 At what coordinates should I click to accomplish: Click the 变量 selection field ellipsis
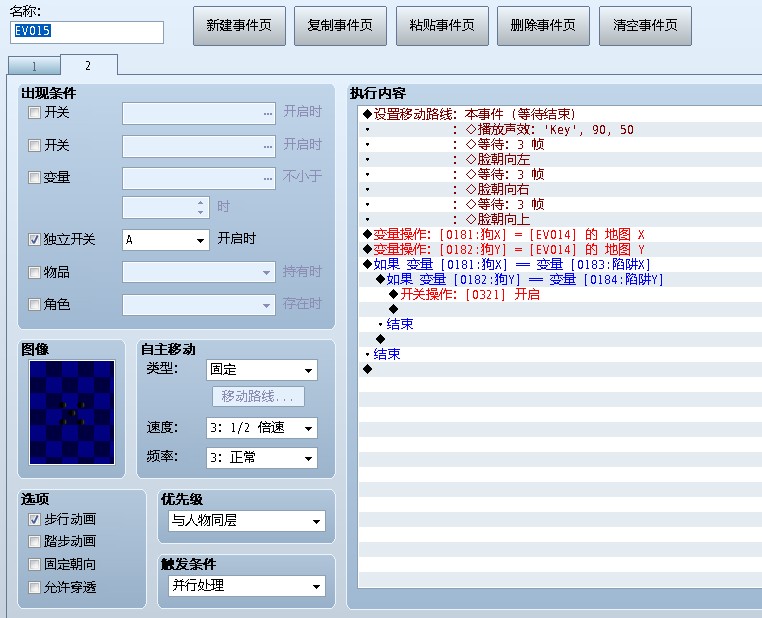pyautogui.click(x=268, y=179)
